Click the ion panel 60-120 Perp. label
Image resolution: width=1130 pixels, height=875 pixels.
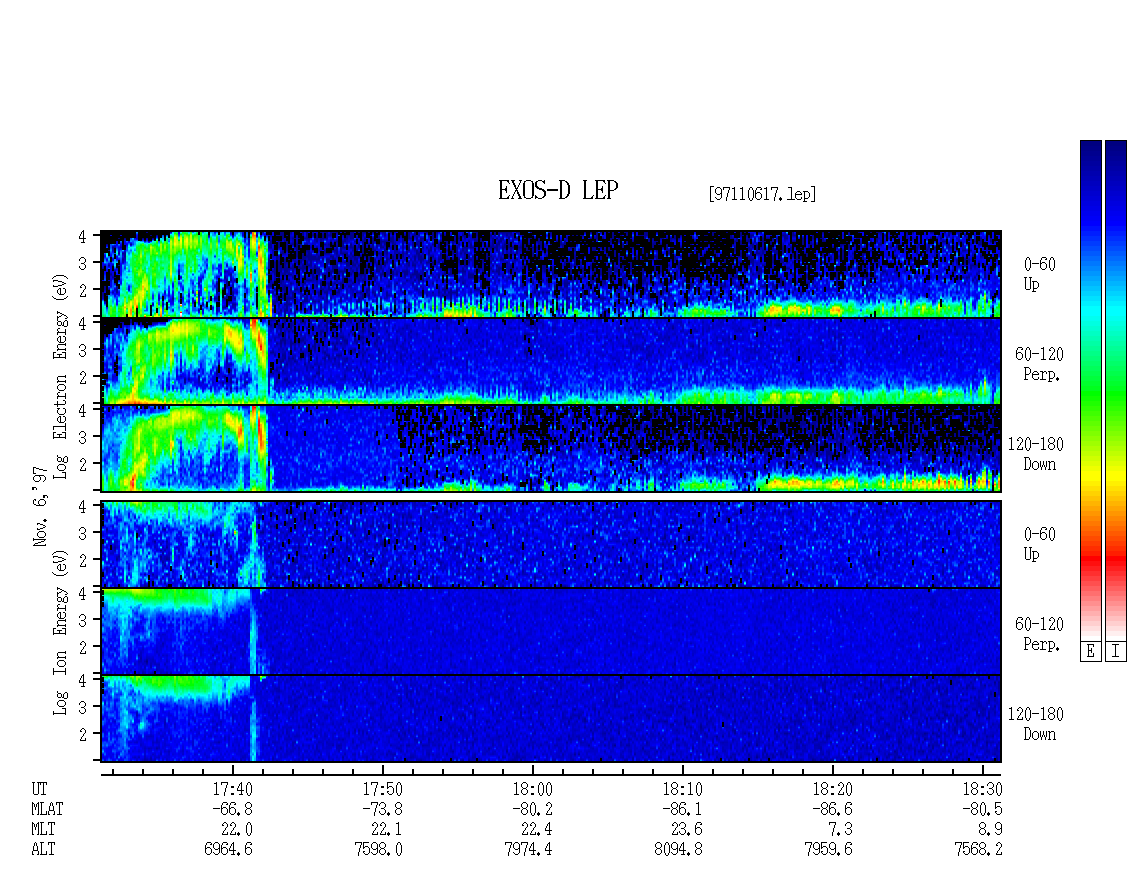point(1039,634)
